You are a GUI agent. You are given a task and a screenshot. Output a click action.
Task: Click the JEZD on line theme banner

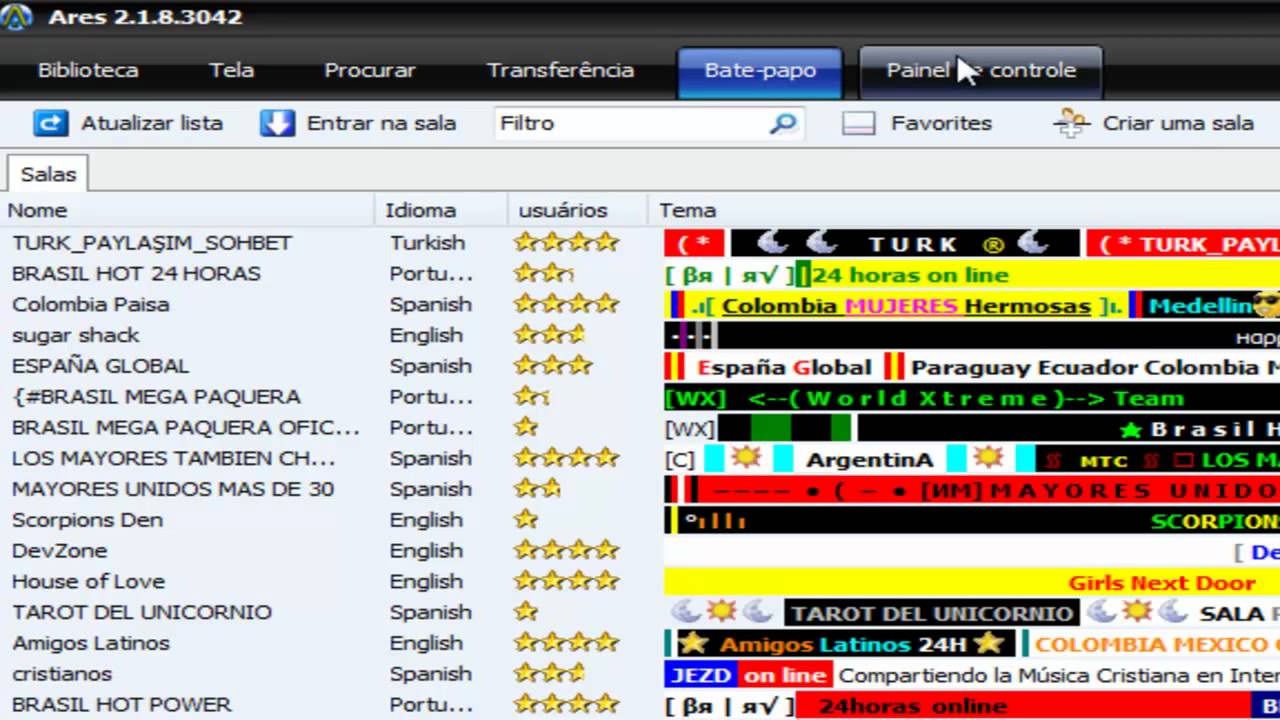pos(748,675)
